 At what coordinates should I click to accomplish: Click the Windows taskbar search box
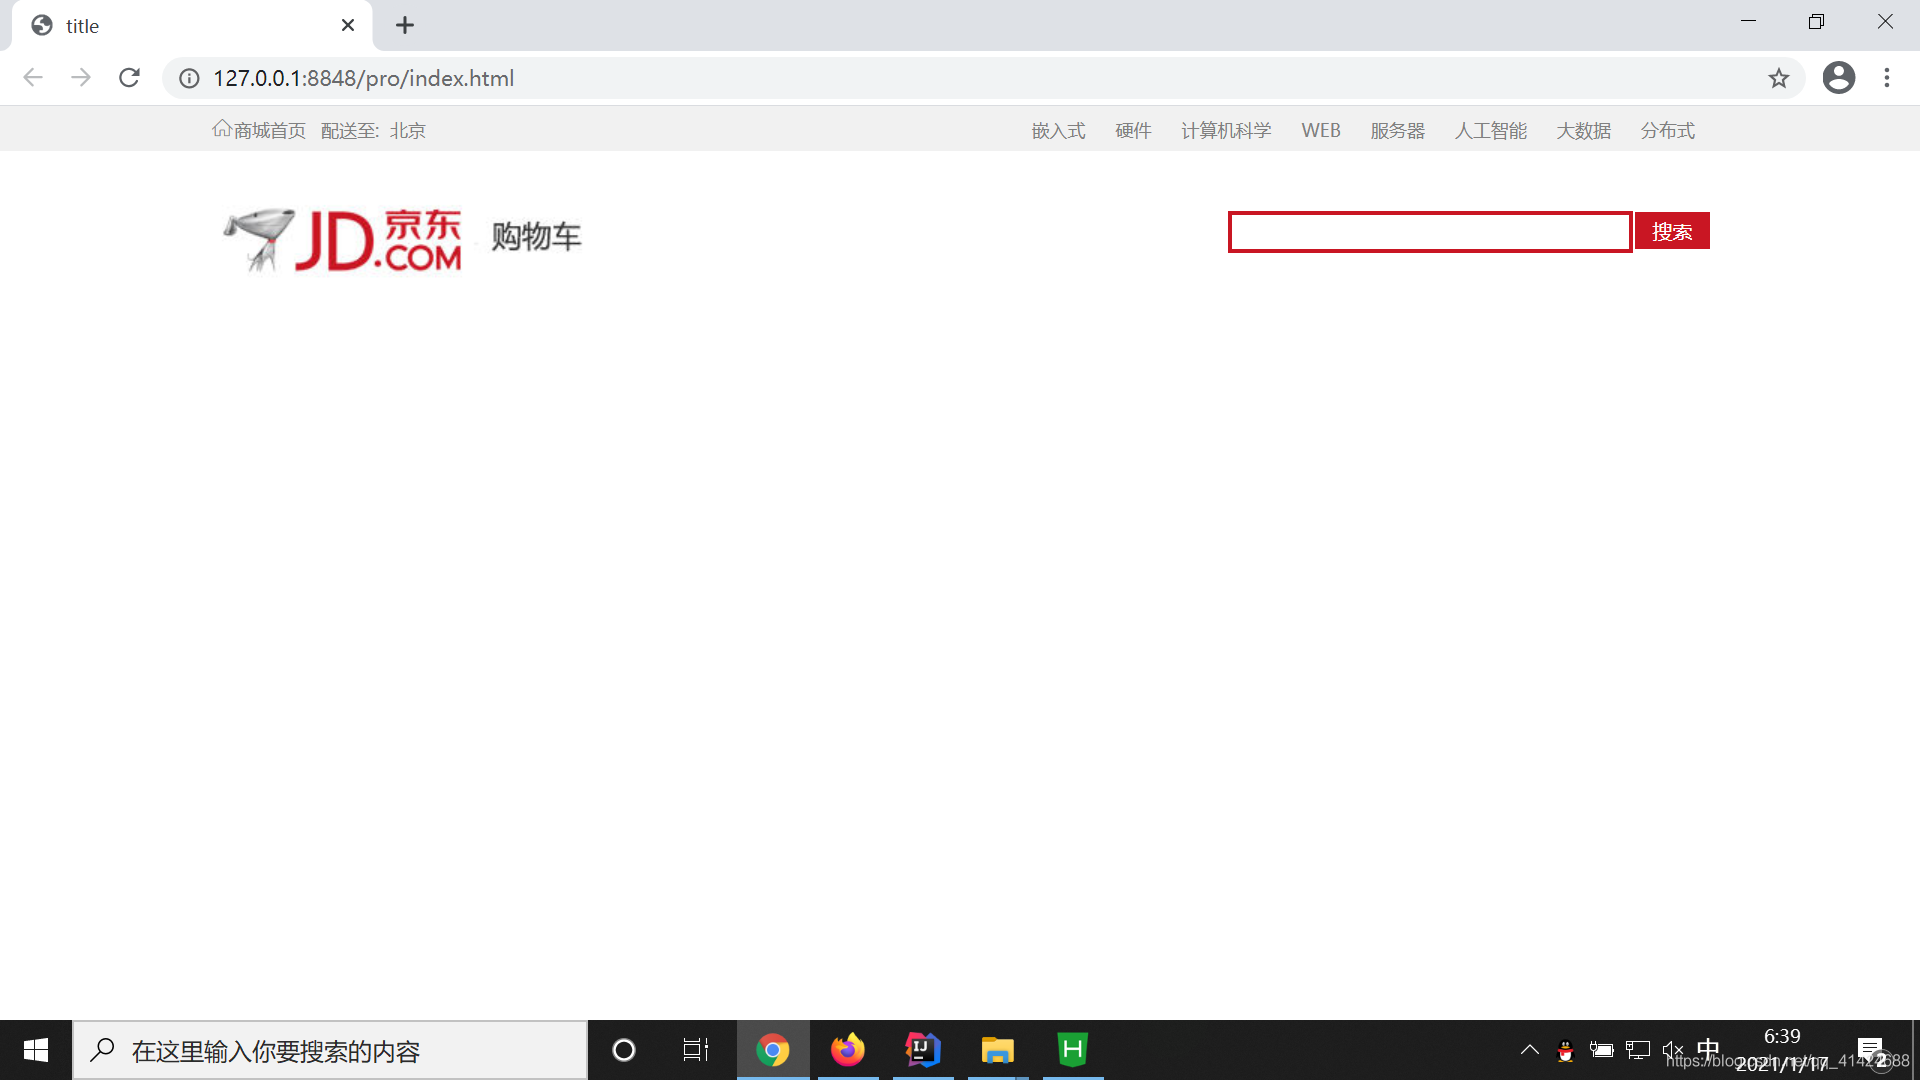[330, 1050]
